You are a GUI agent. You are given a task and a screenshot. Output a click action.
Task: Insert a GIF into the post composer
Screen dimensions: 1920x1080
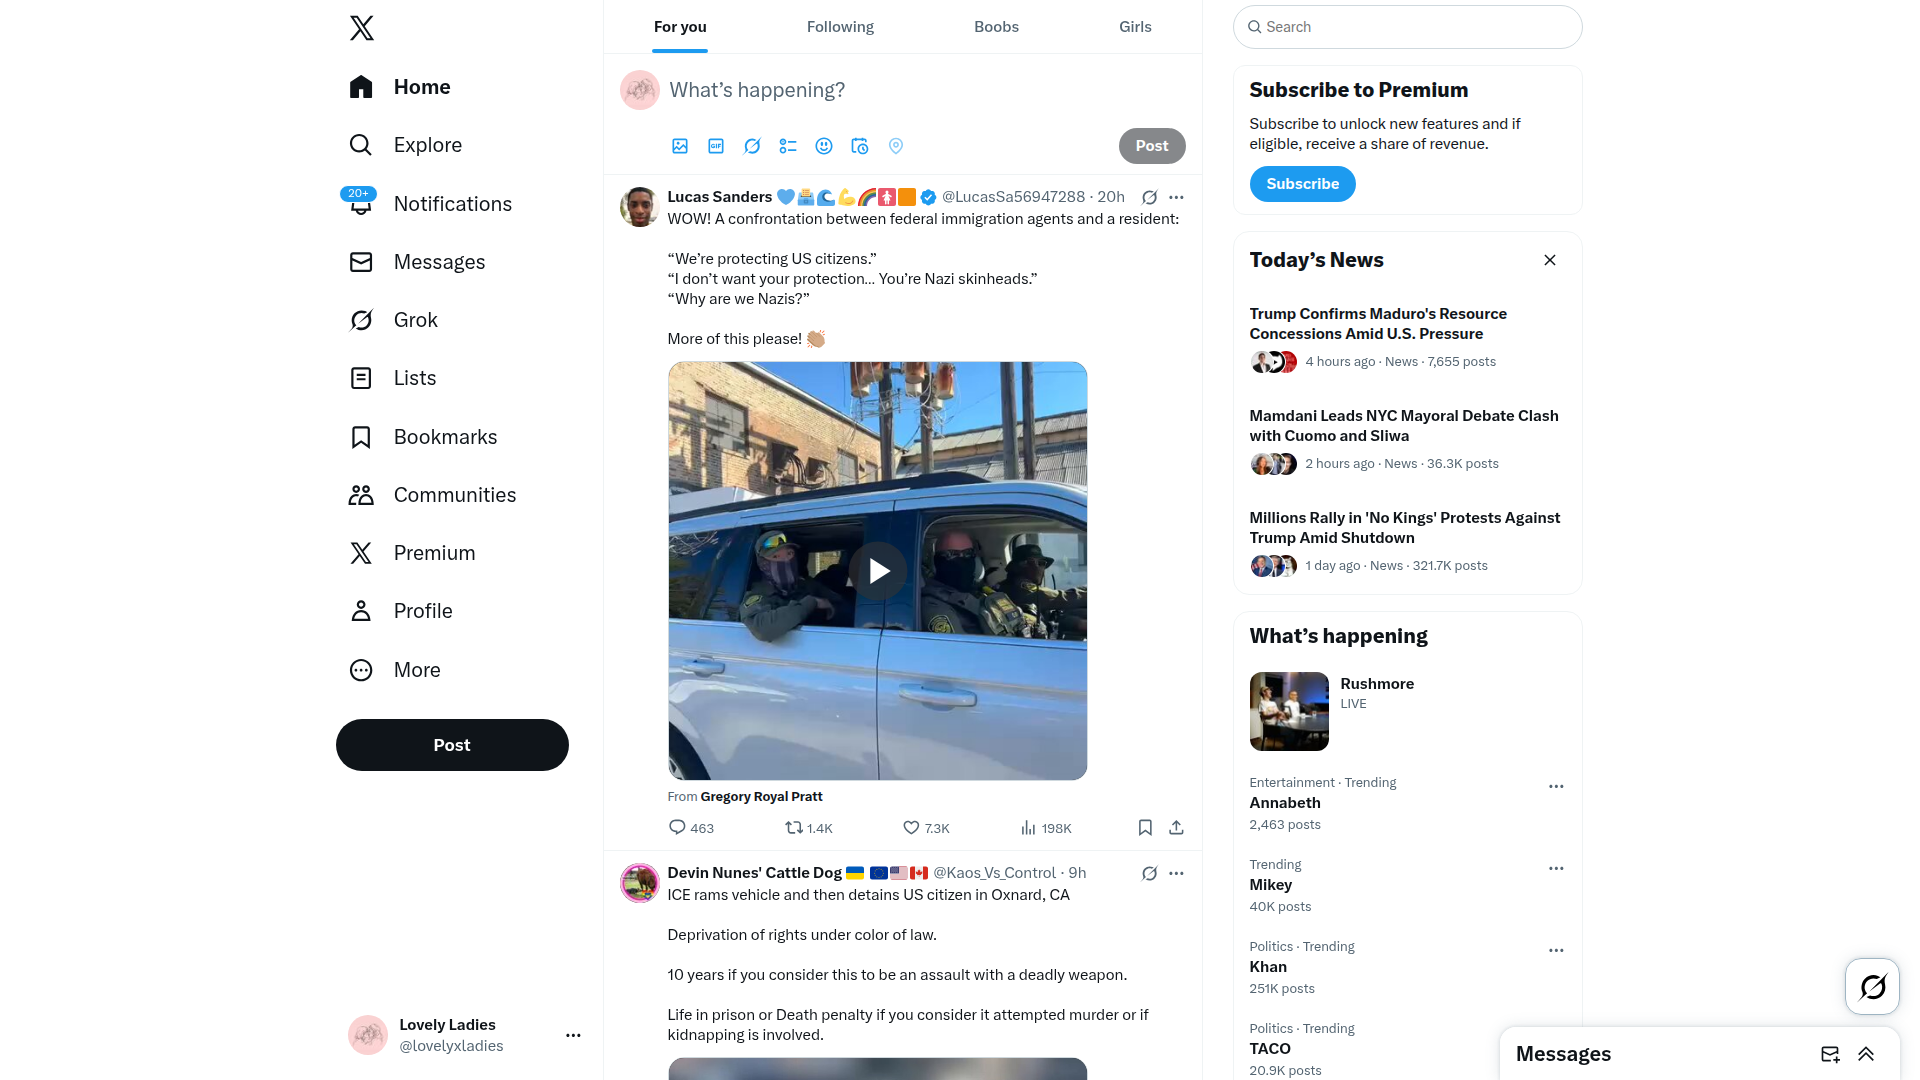click(716, 146)
